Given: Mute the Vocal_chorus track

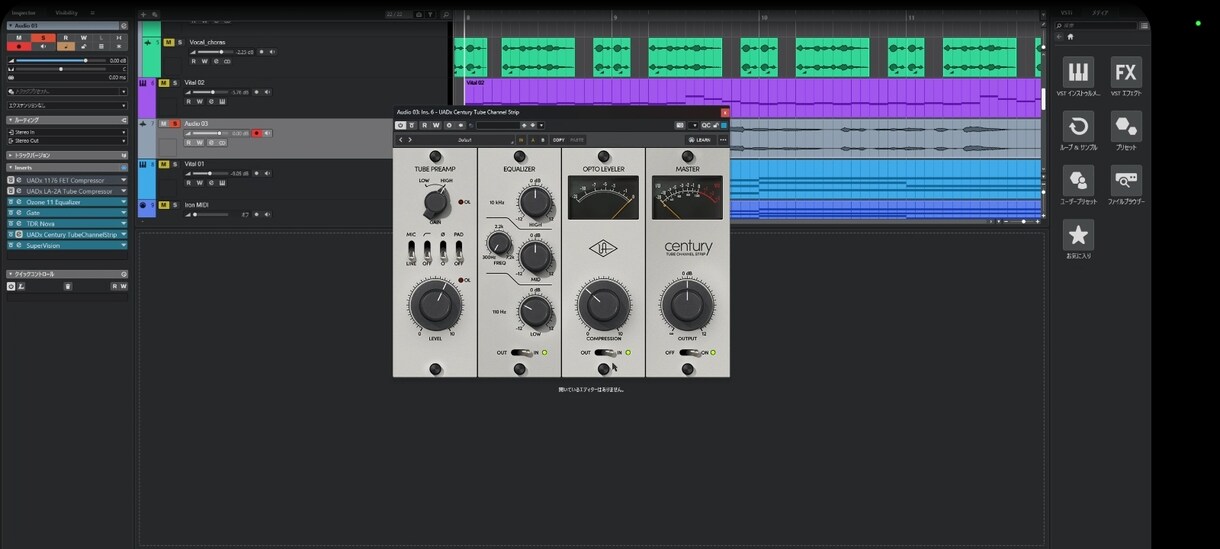Looking at the screenshot, I should pyautogui.click(x=168, y=42).
